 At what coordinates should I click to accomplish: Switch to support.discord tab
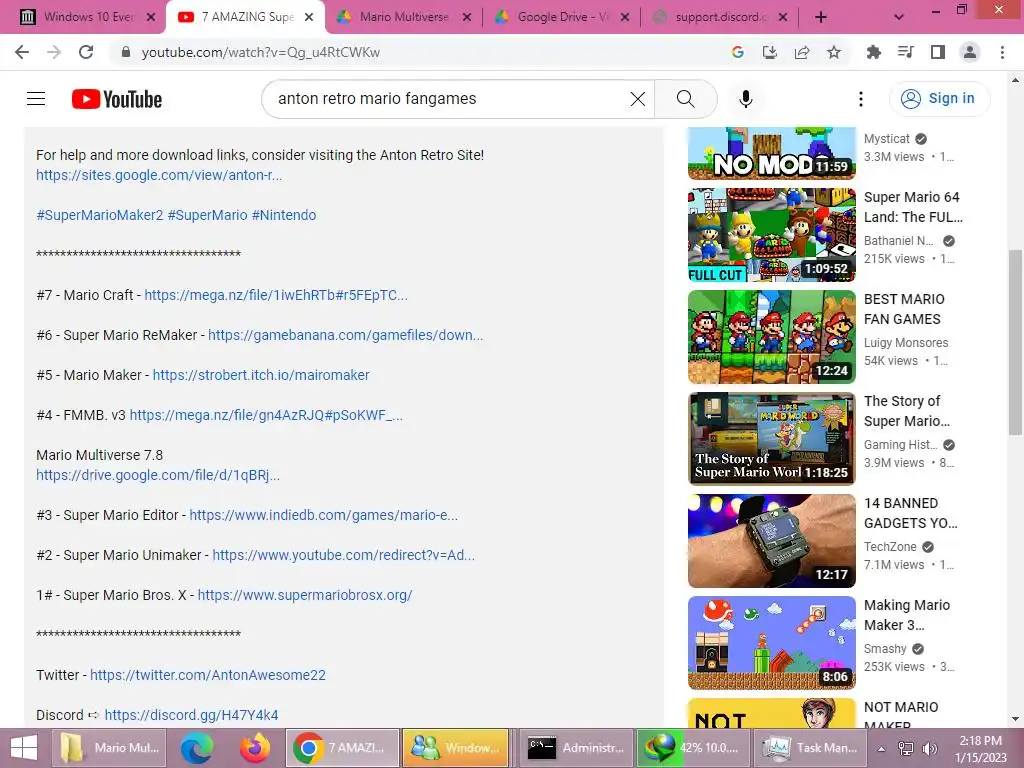tap(720, 17)
